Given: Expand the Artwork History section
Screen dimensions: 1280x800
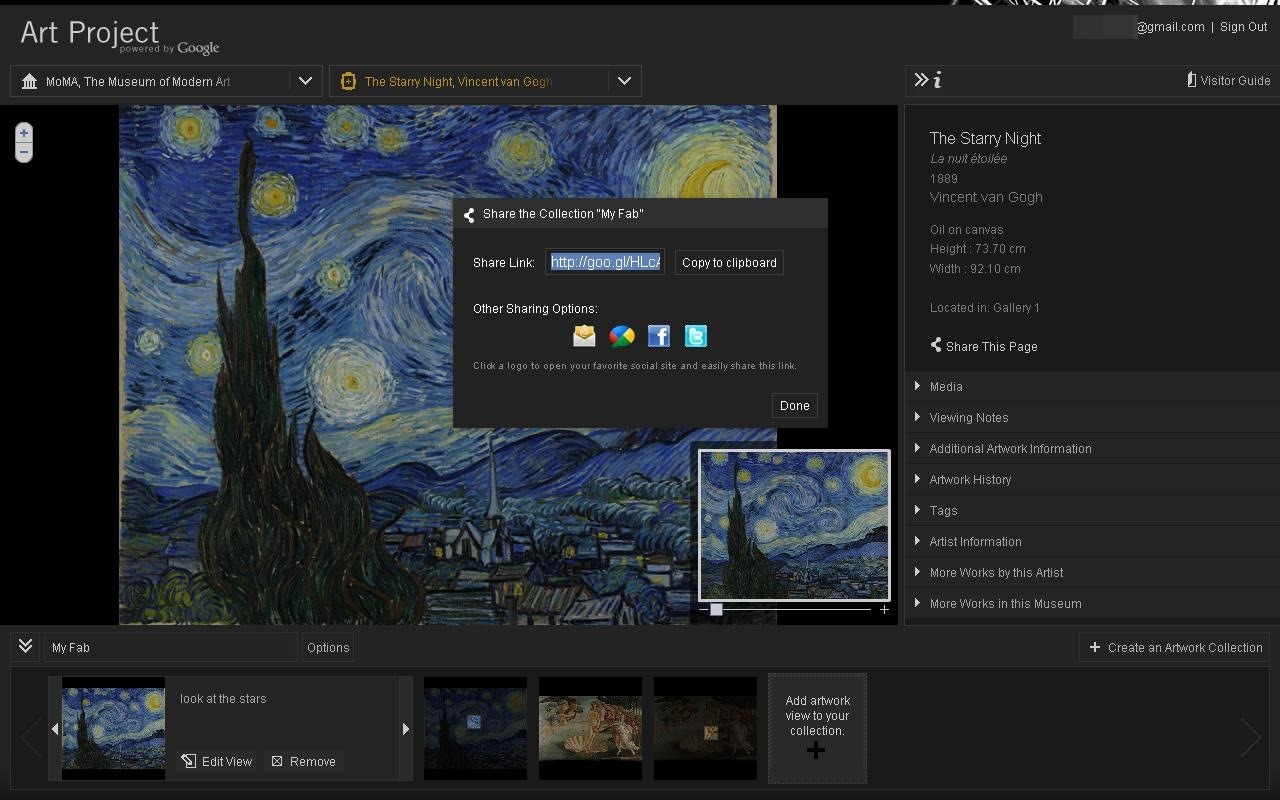Looking at the screenshot, I should click(x=1092, y=479).
